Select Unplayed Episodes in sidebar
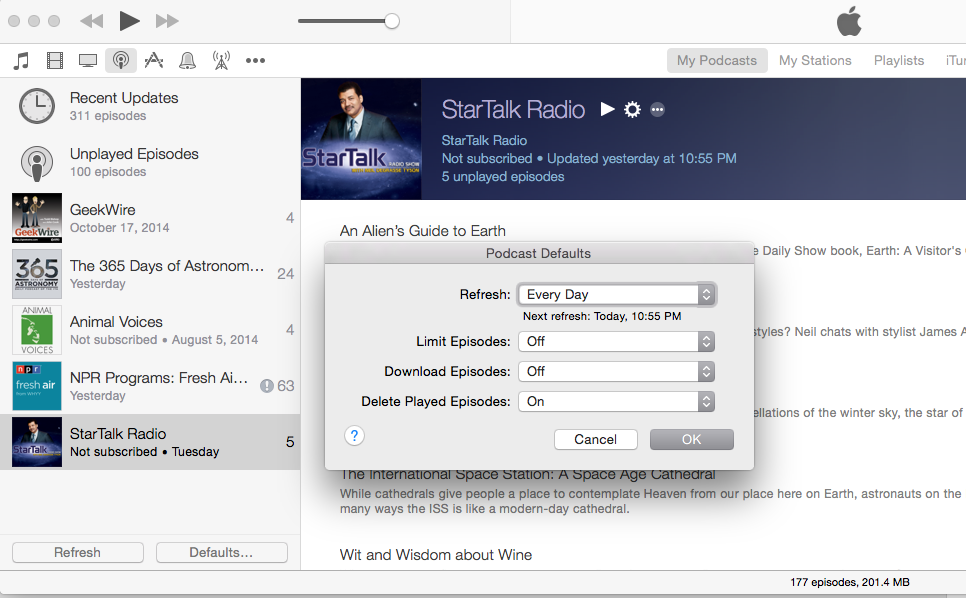The height and width of the screenshot is (598, 966). [x=150, y=162]
